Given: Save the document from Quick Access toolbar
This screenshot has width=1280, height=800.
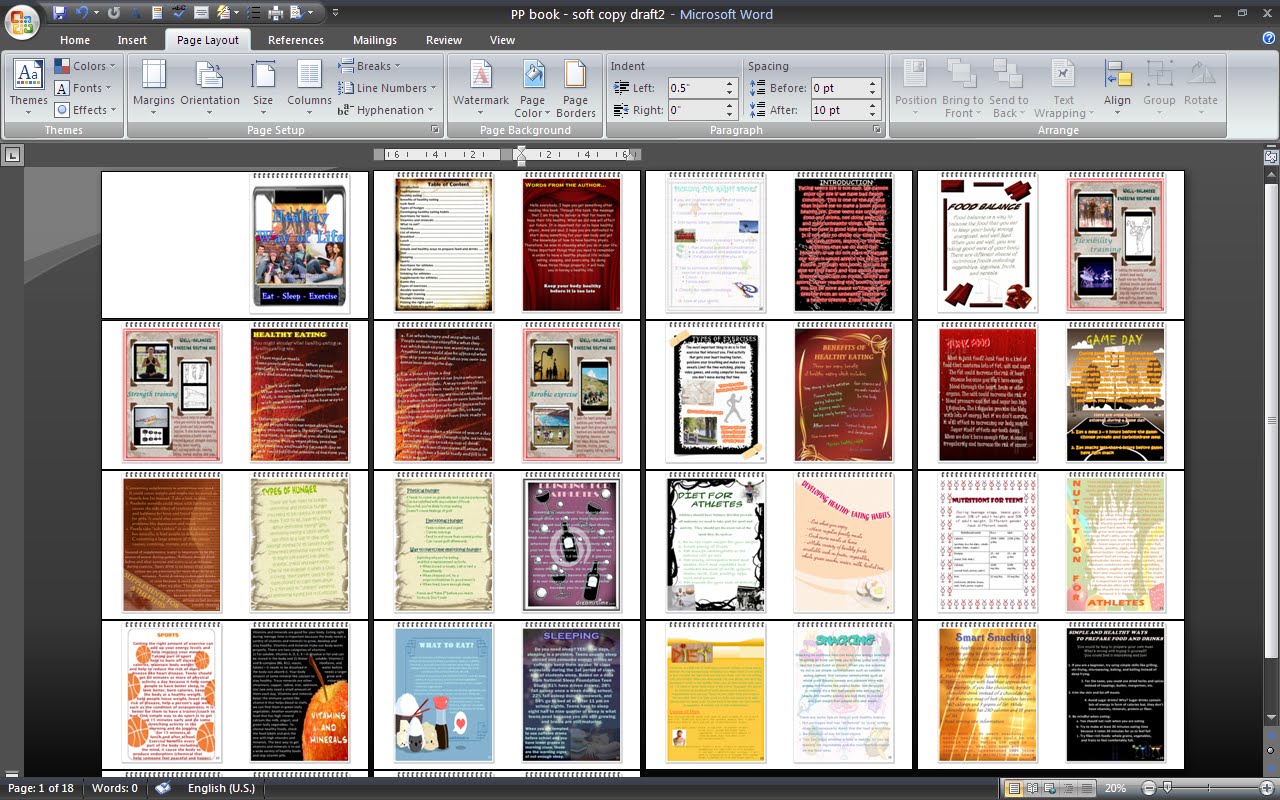Looking at the screenshot, I should 59,13.
